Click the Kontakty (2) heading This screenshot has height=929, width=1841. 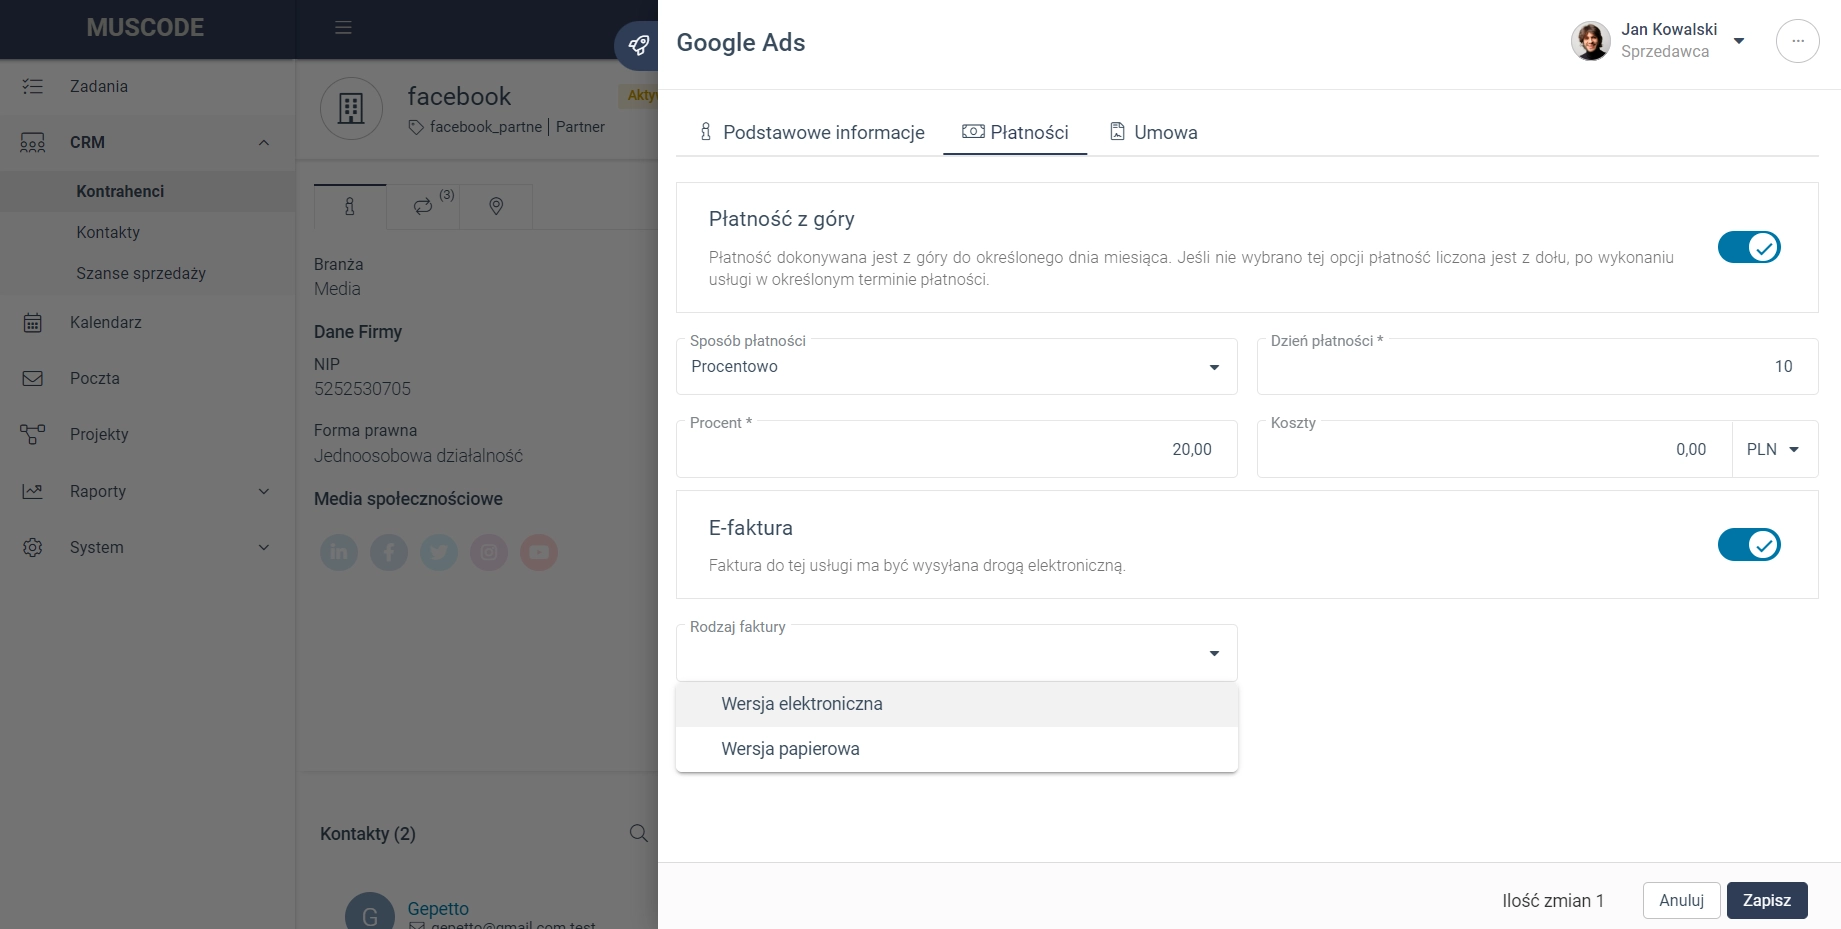pos(367,834)
